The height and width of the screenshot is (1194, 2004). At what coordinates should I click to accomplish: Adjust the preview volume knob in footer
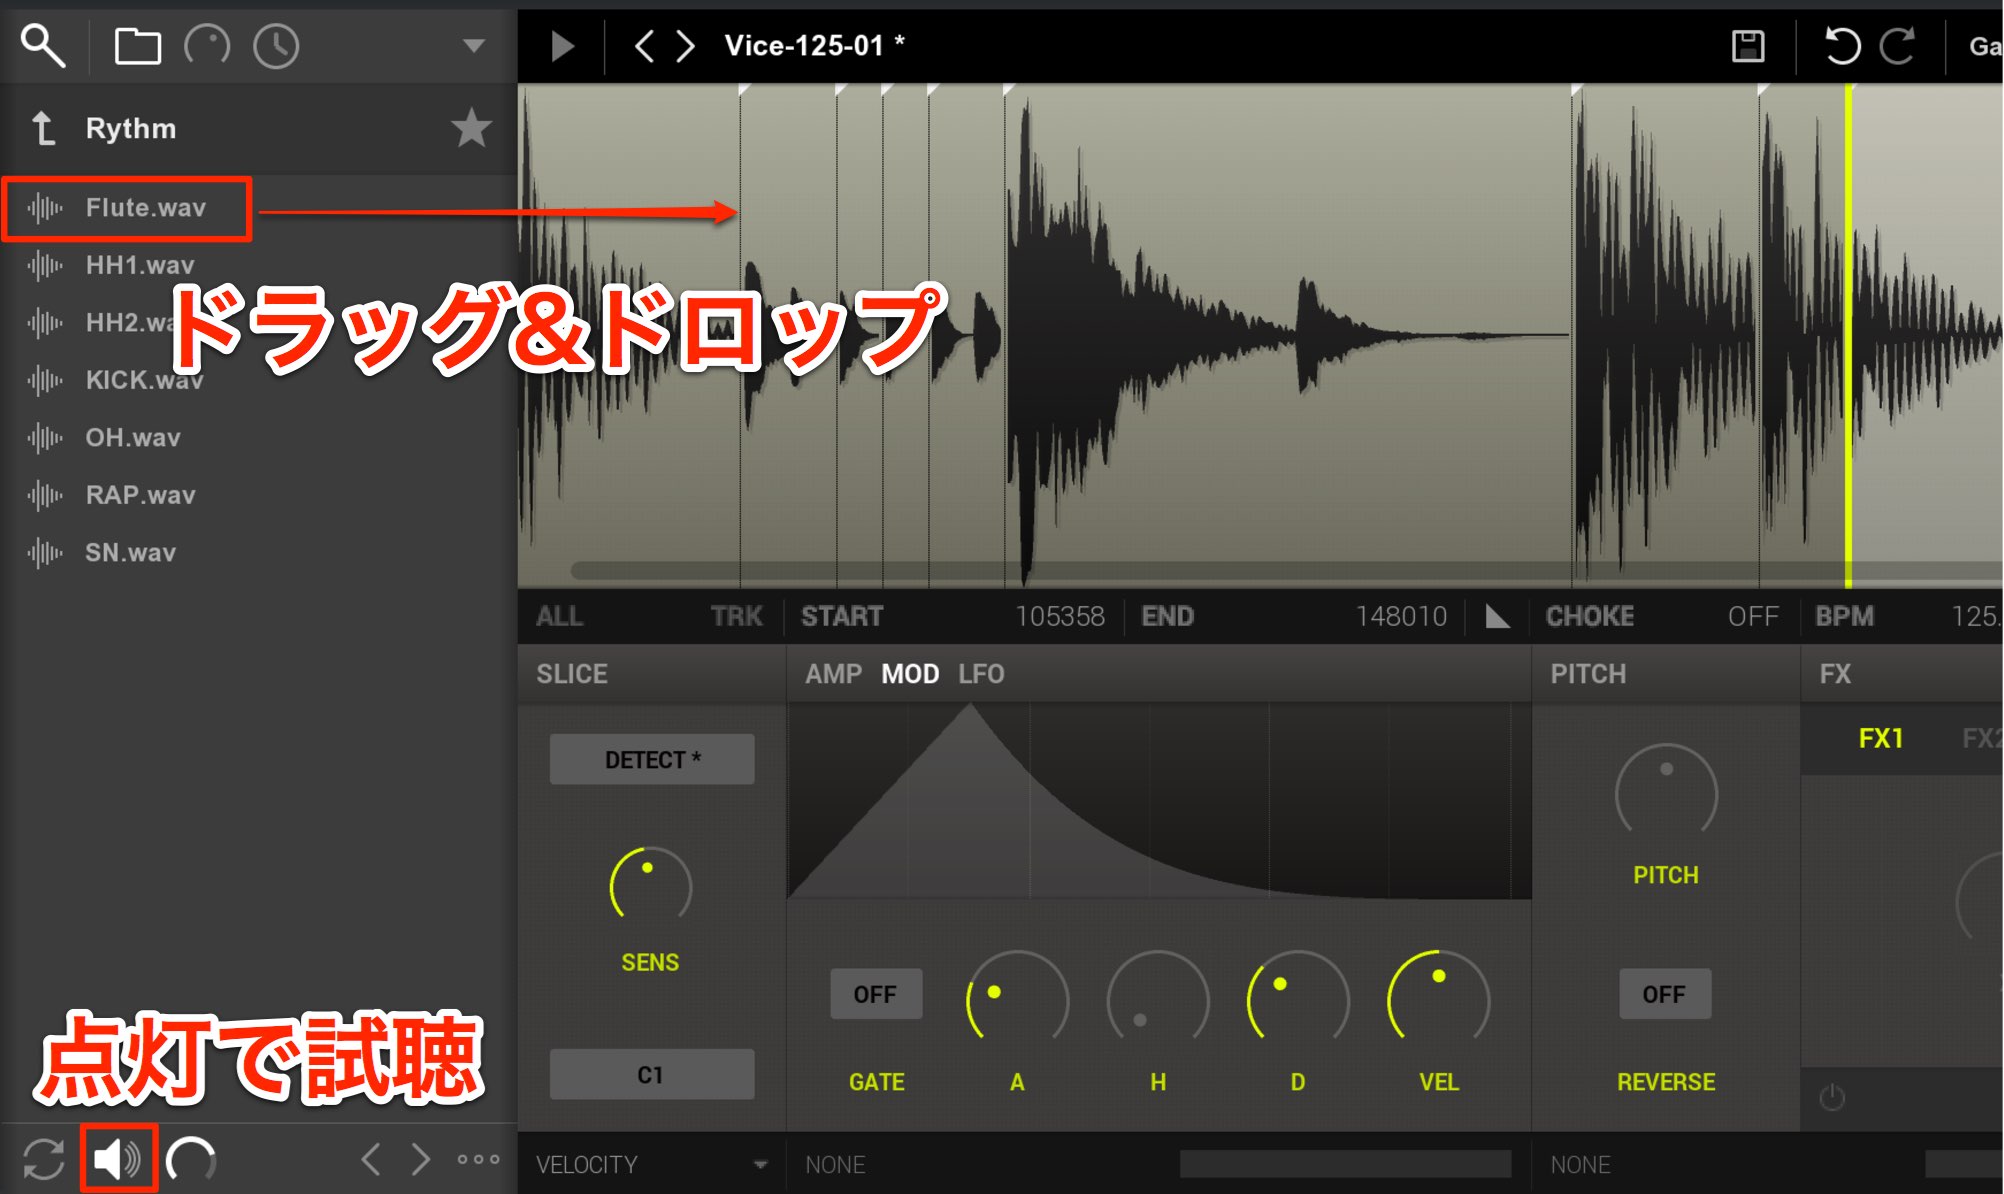(191, 1160)
